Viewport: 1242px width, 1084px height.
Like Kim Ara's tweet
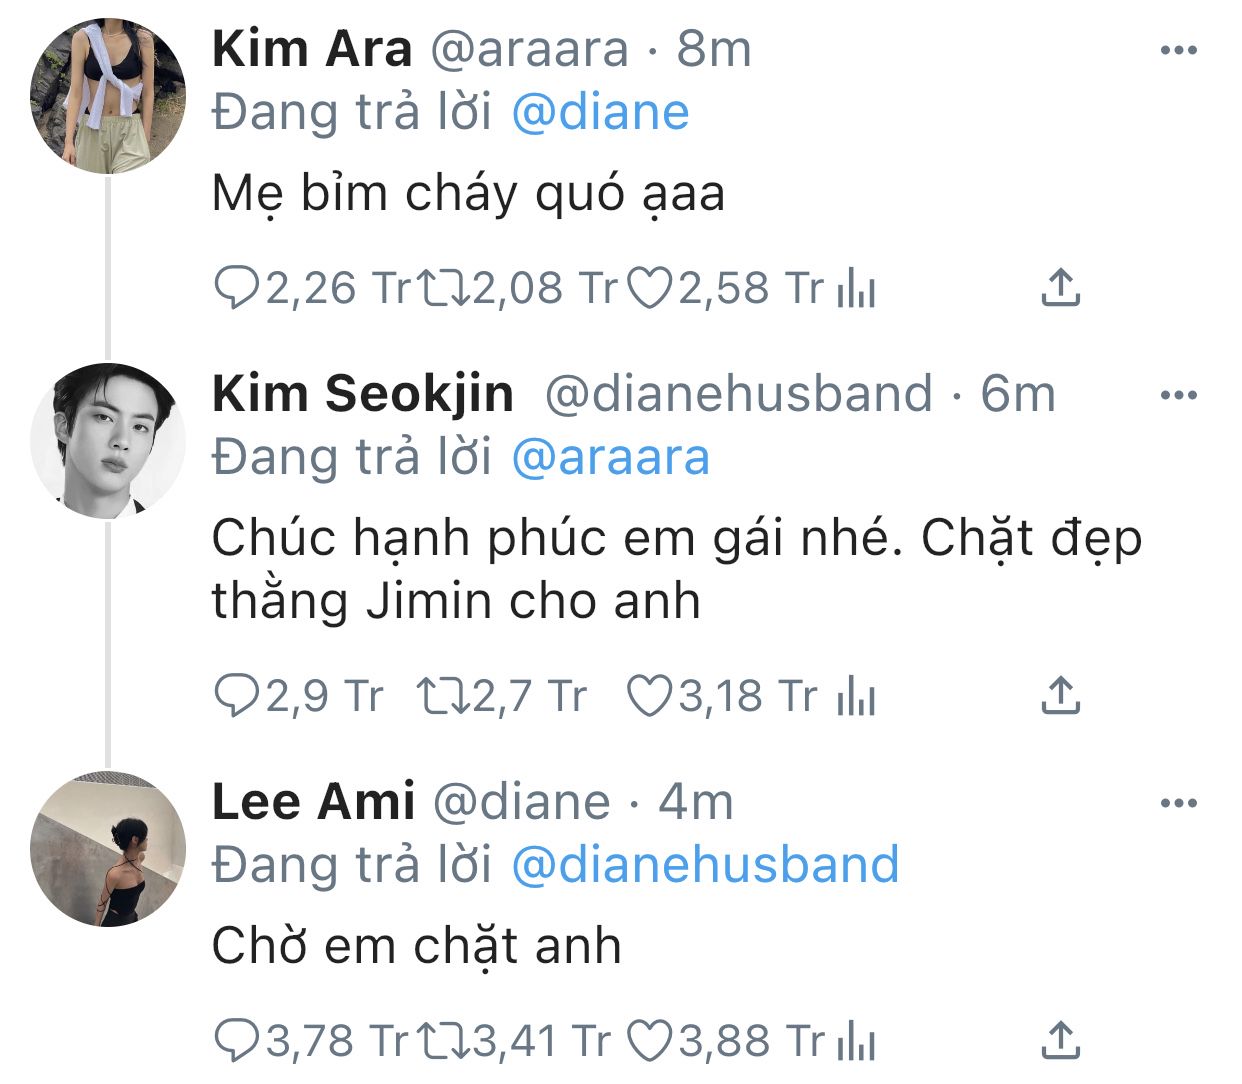tap(650, 288)
